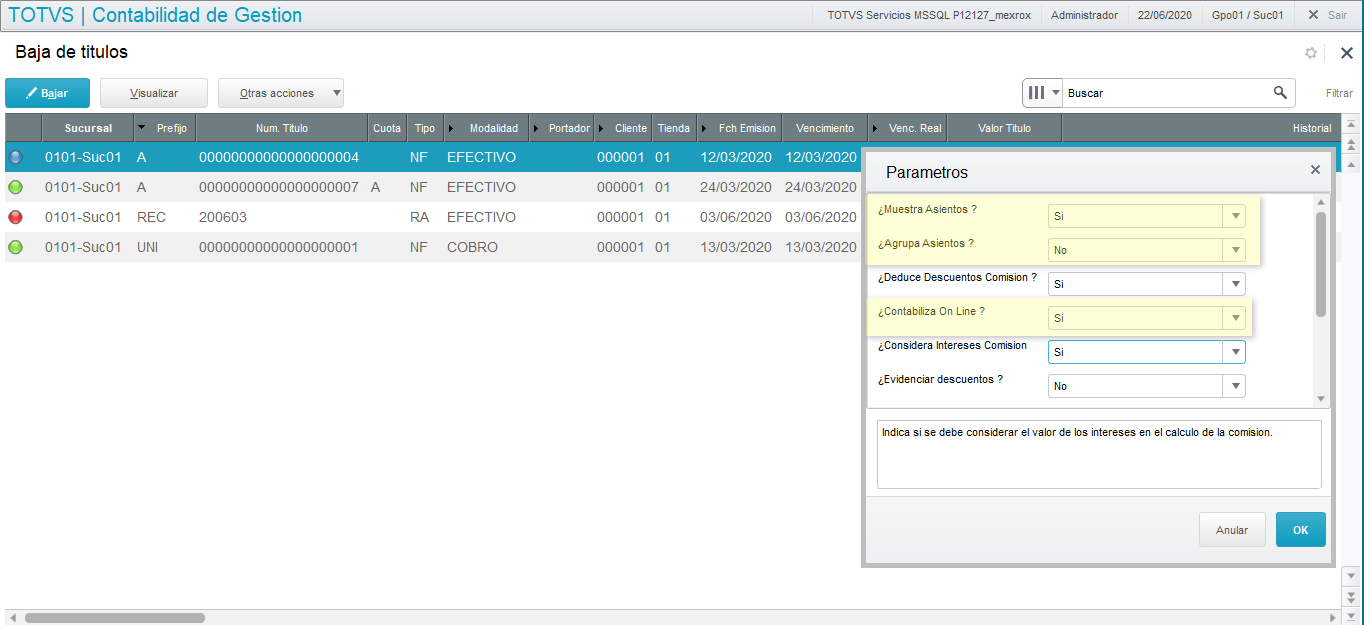
Task: Click the Buscar search field
Action: point(1164,93)
